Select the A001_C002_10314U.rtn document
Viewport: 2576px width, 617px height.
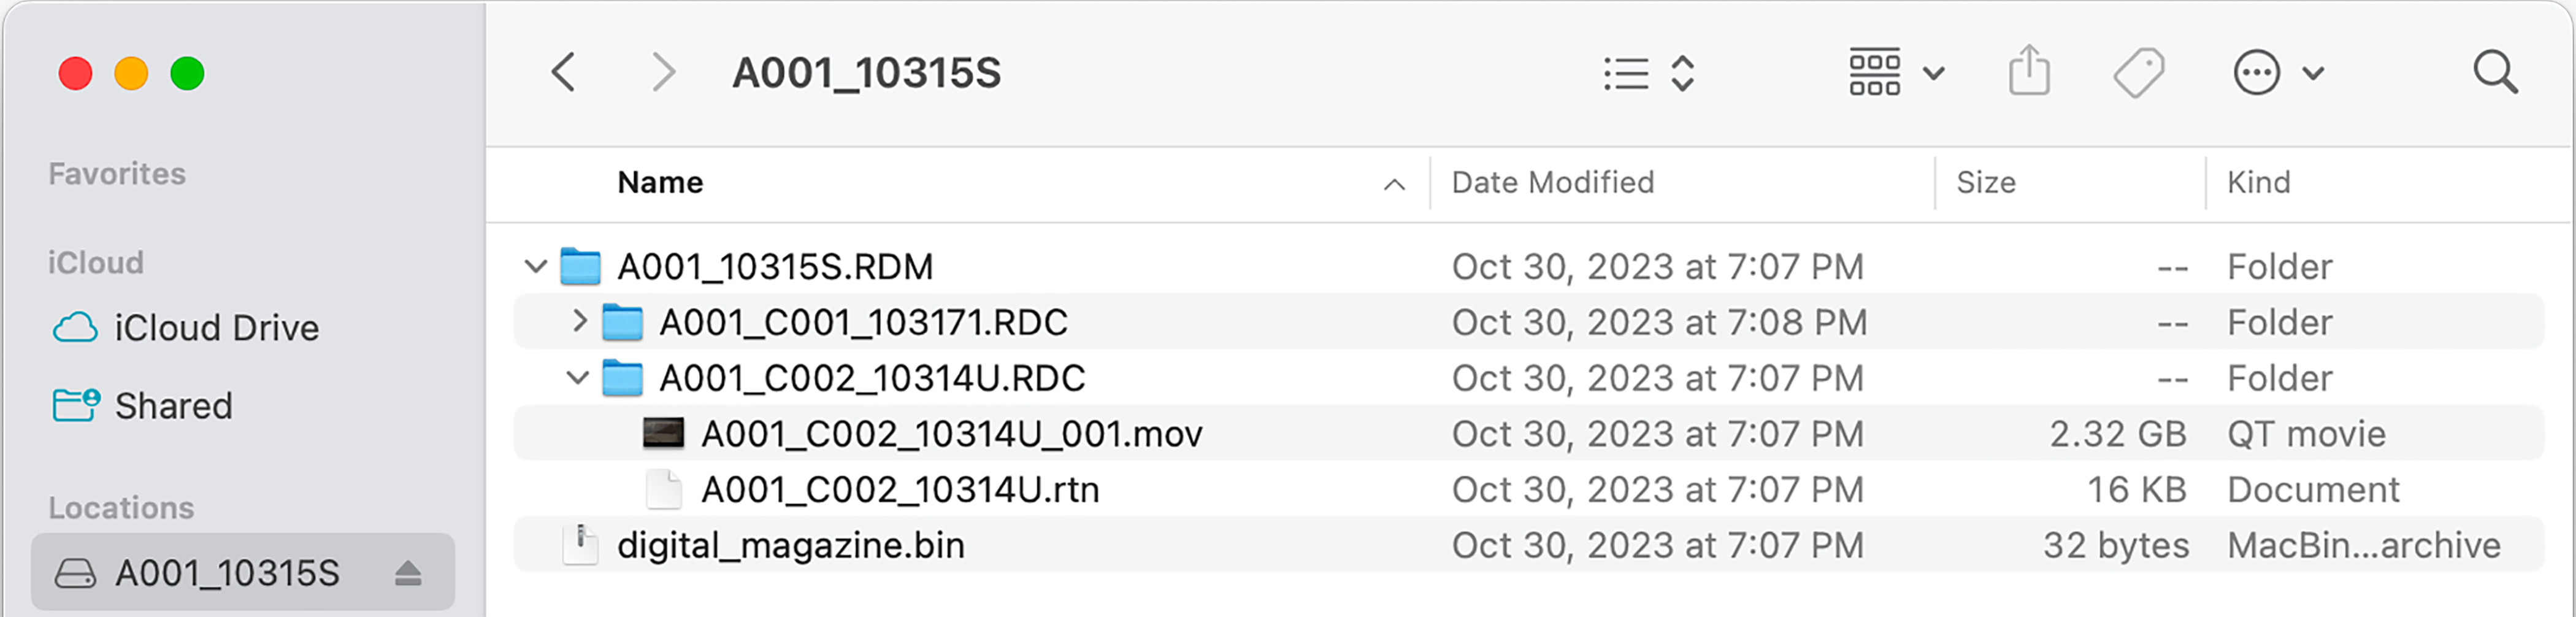click(901, 489)
